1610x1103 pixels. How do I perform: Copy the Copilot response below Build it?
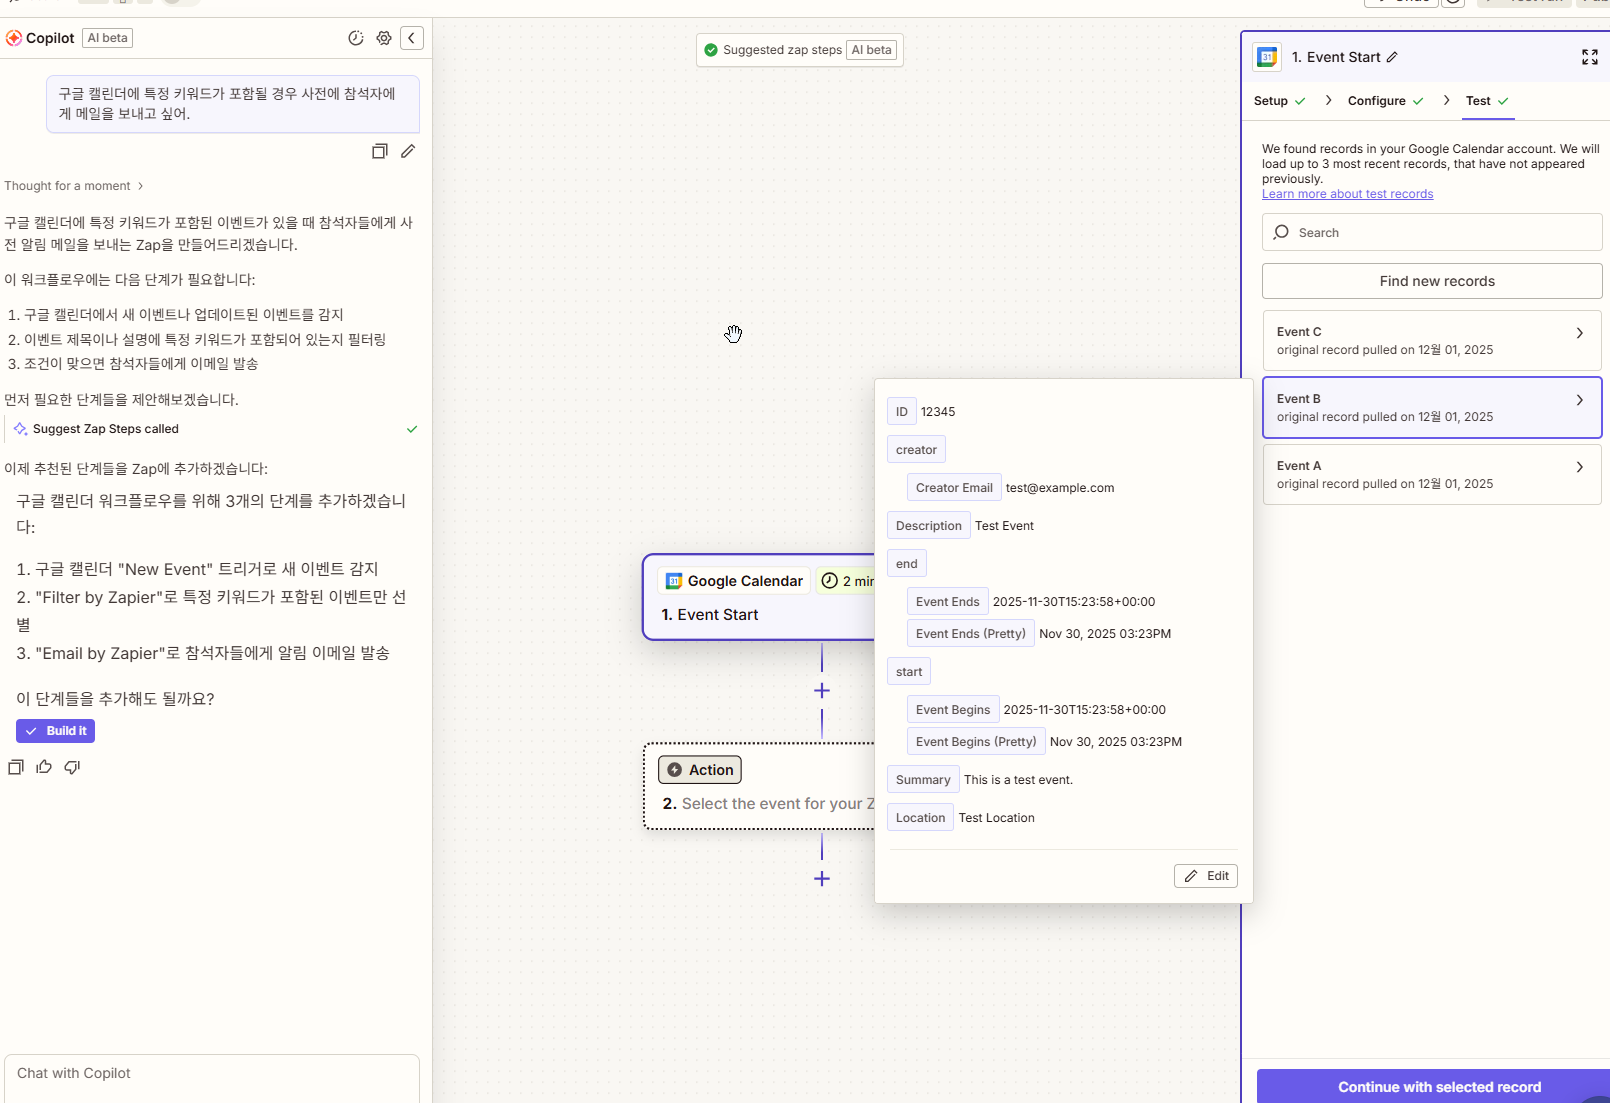pyautogui.click(x=16, y=767)
